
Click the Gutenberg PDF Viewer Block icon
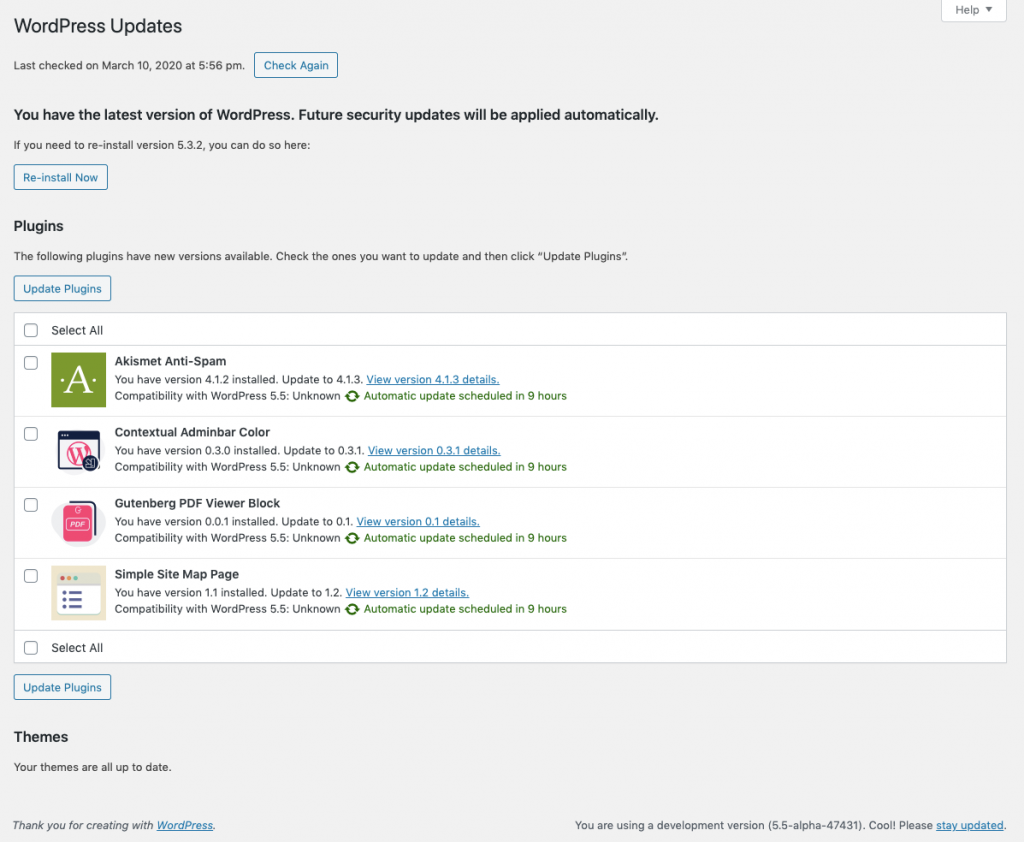[x=78, y=522]
